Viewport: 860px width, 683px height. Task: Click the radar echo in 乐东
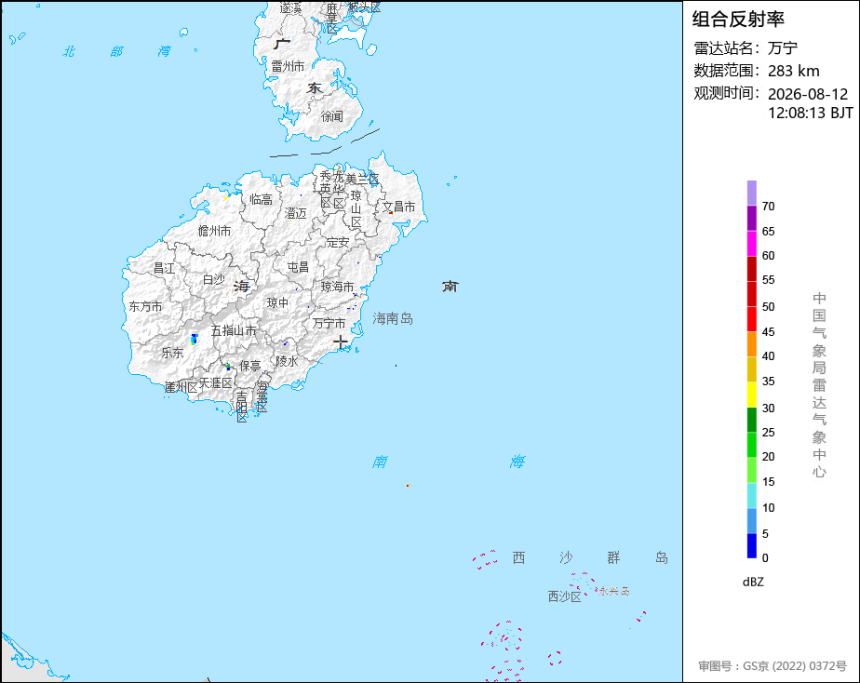(x=194, y=339)
